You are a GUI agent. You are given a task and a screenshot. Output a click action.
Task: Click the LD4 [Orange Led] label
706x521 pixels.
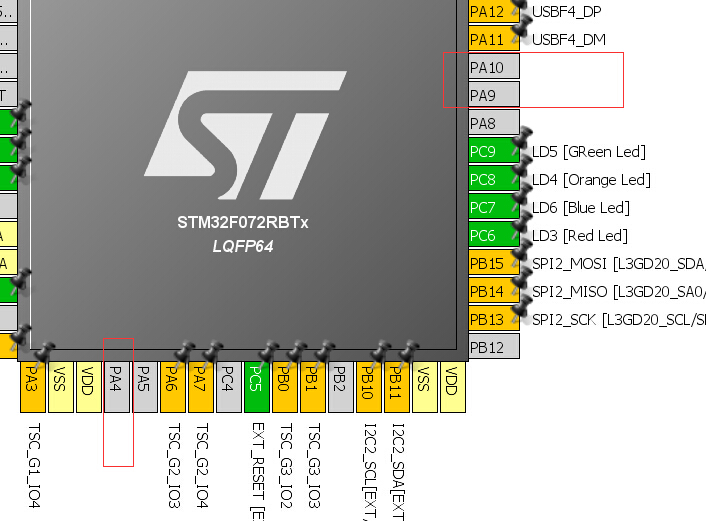point(591,180)
